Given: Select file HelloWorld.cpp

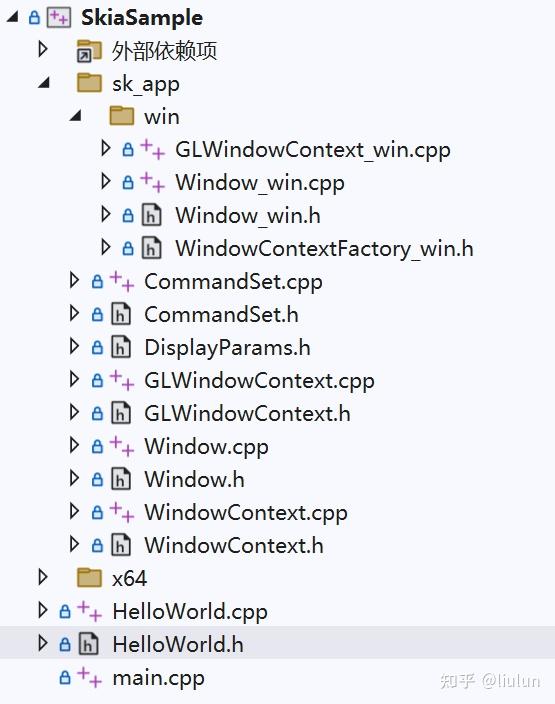Looking at the screenshot, I should coord(190,612).
